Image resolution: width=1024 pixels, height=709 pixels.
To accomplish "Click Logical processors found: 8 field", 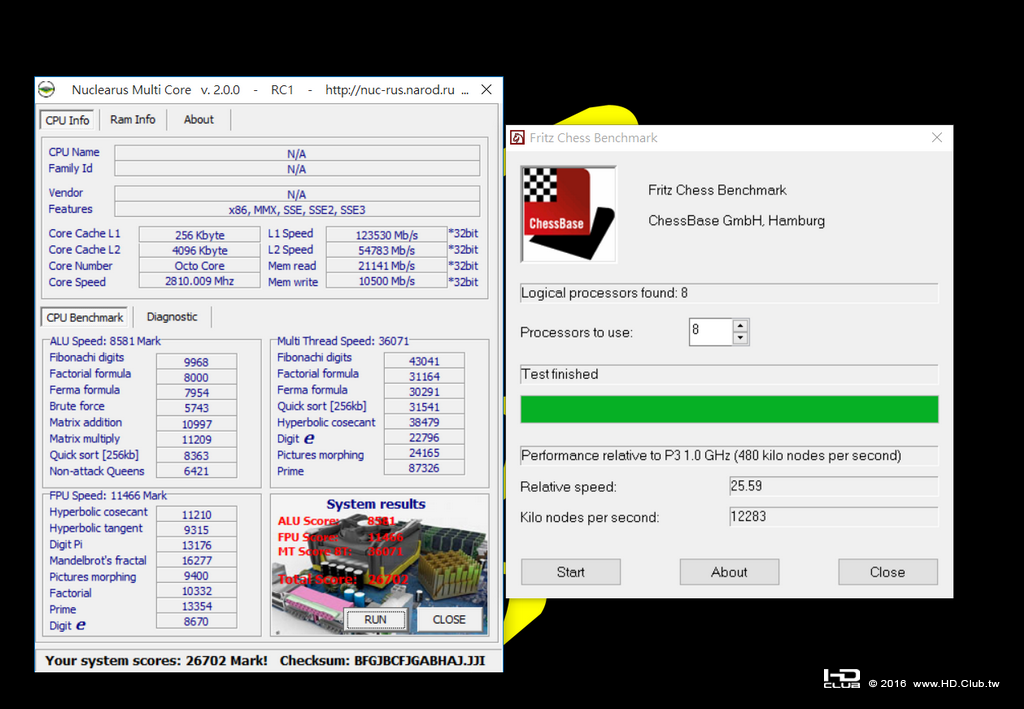I will 729,293.
